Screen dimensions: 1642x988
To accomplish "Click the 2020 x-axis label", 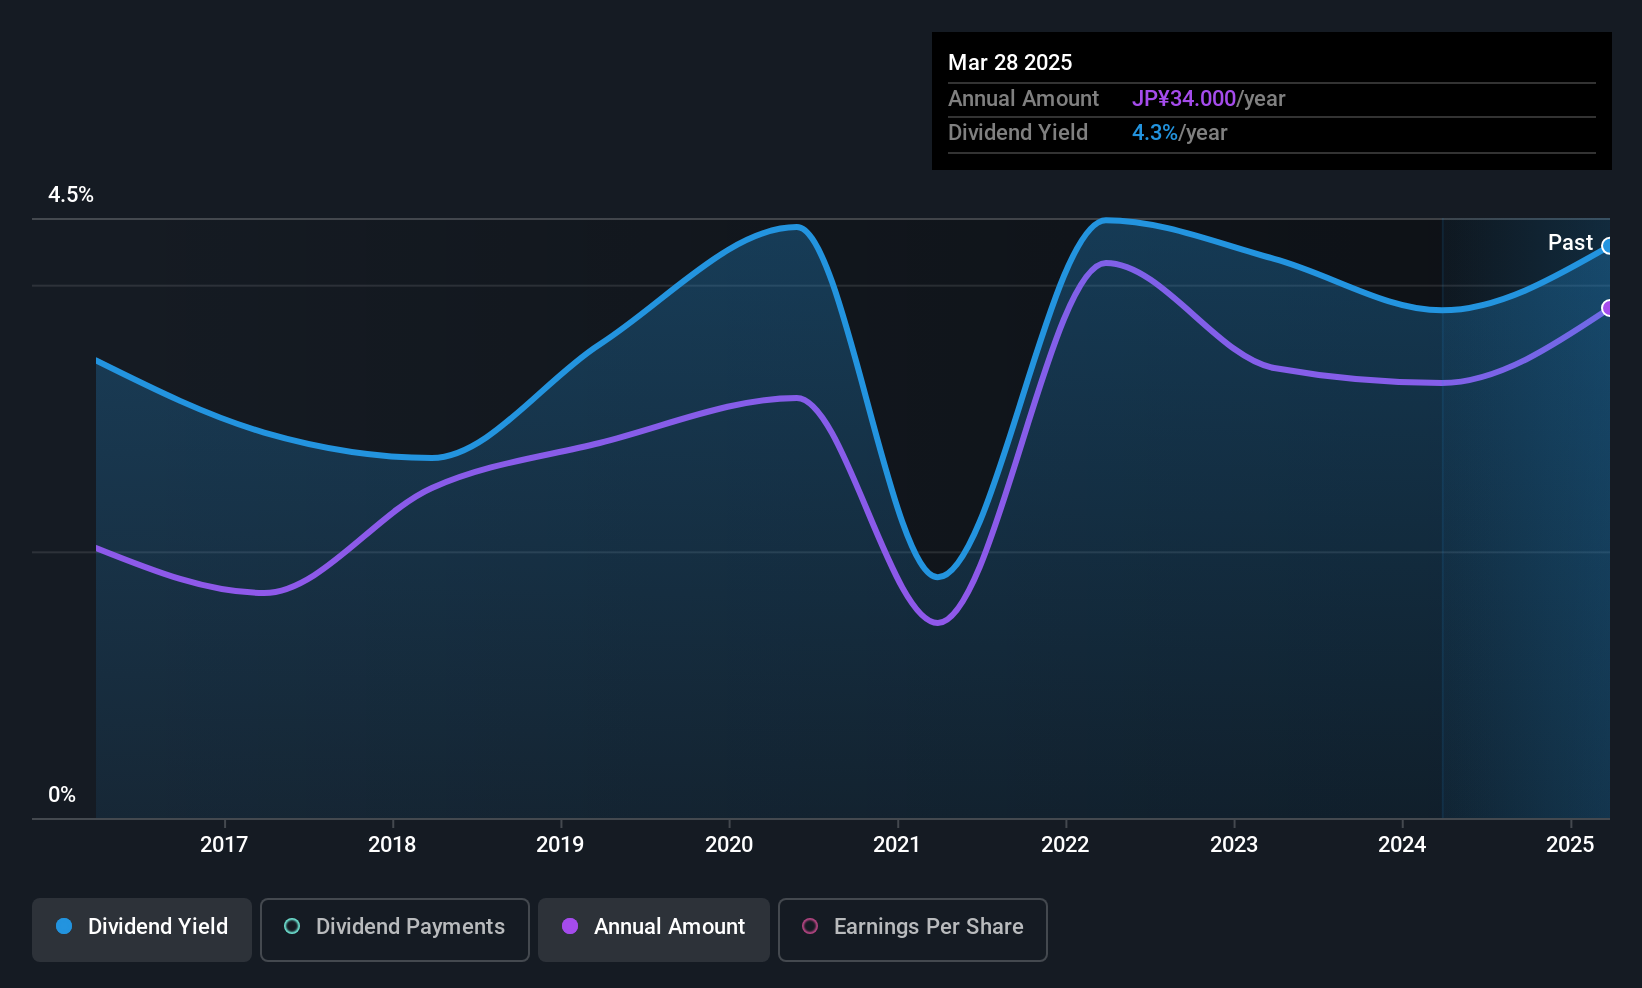I will (729, 844).
